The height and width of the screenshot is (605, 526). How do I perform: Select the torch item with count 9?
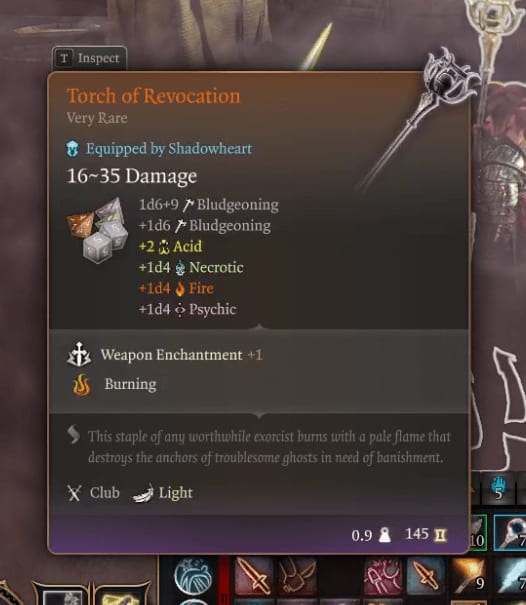point(469,576)
